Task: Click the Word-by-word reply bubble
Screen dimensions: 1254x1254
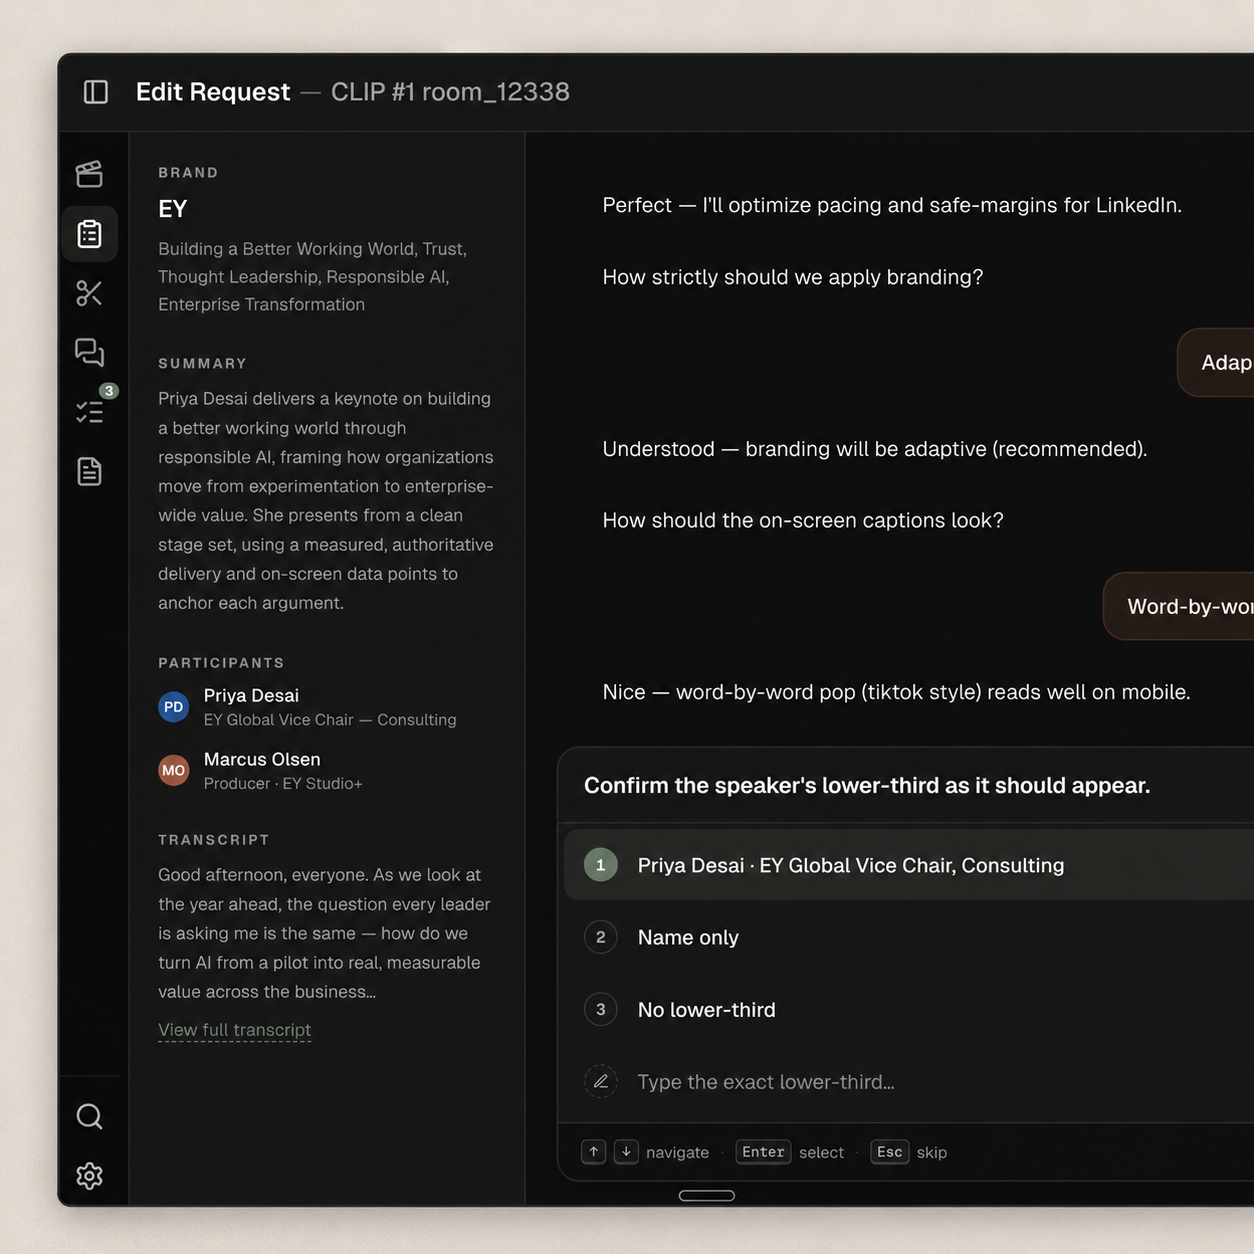Action: (x=1179, y=606)
